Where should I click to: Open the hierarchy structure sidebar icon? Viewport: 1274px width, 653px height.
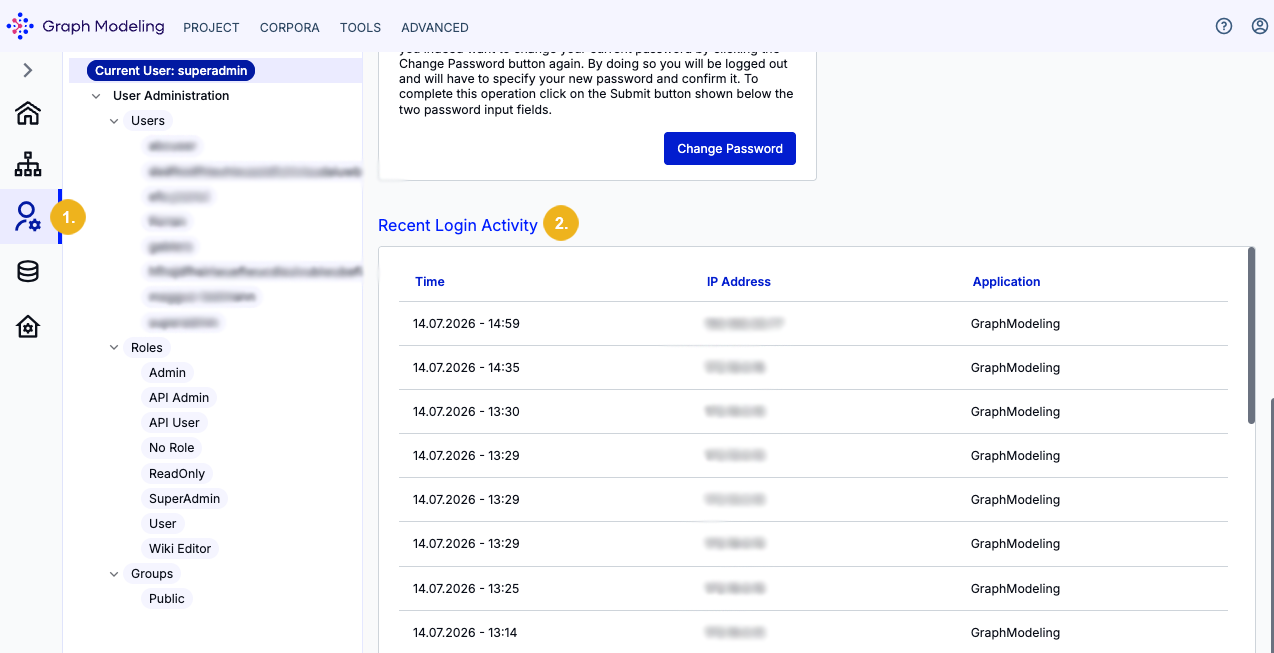click(x=28, y=164)
